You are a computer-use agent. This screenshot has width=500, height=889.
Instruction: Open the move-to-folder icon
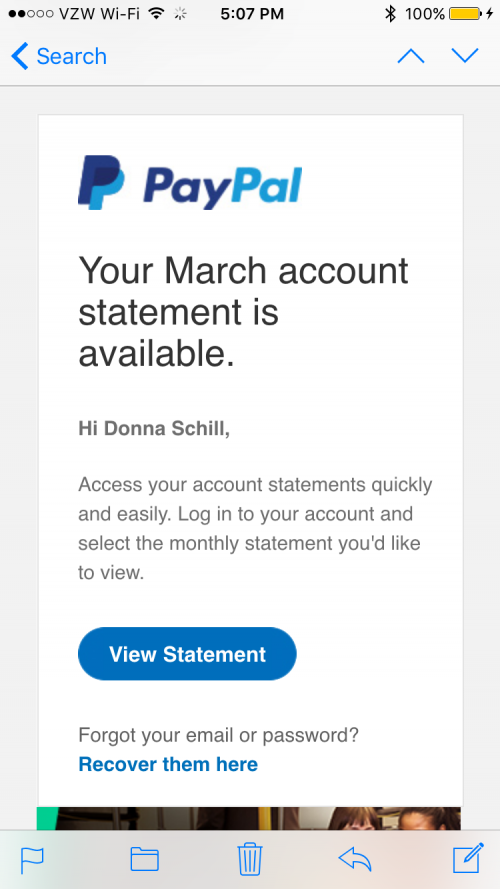pyautogui.click(x=145, y=859)
